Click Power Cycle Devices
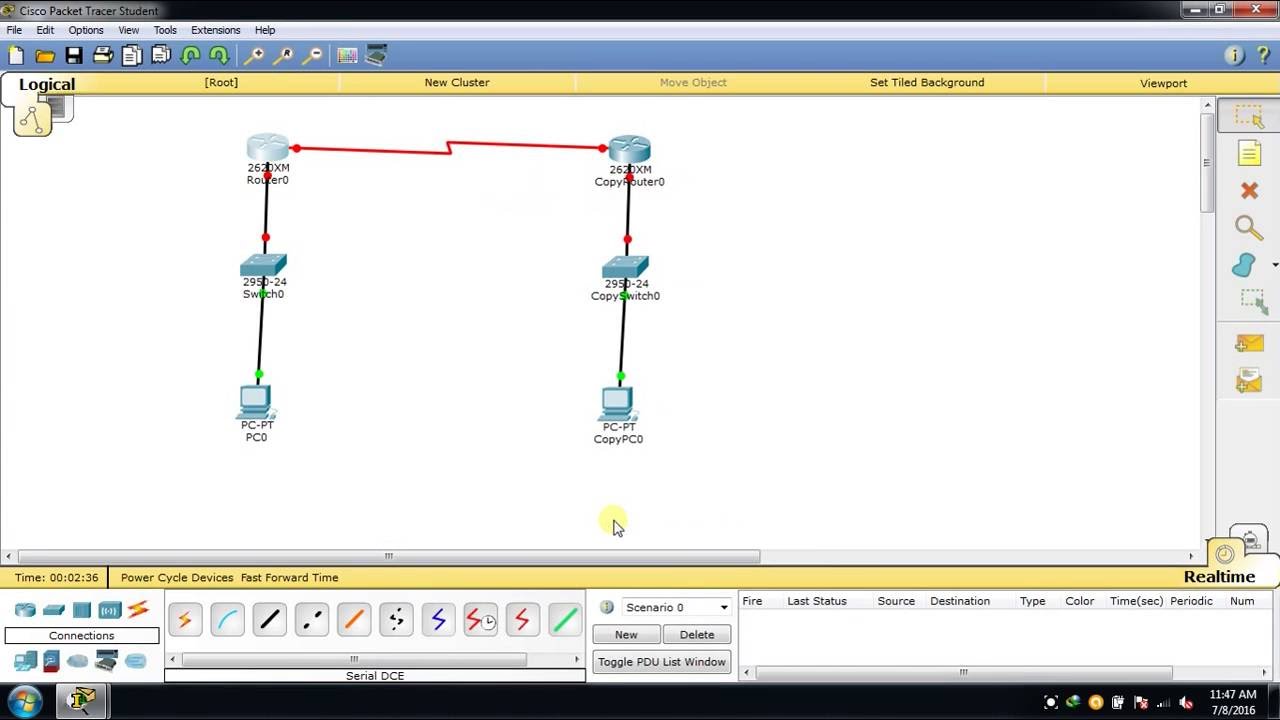Viewport: 1280px width, 720px height. pos(177,577)
